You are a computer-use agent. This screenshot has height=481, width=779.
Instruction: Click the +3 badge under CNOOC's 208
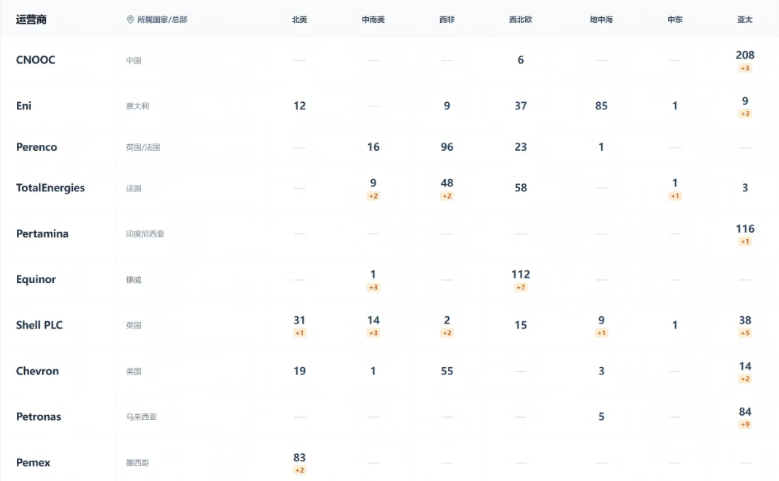tap(745, 69)
